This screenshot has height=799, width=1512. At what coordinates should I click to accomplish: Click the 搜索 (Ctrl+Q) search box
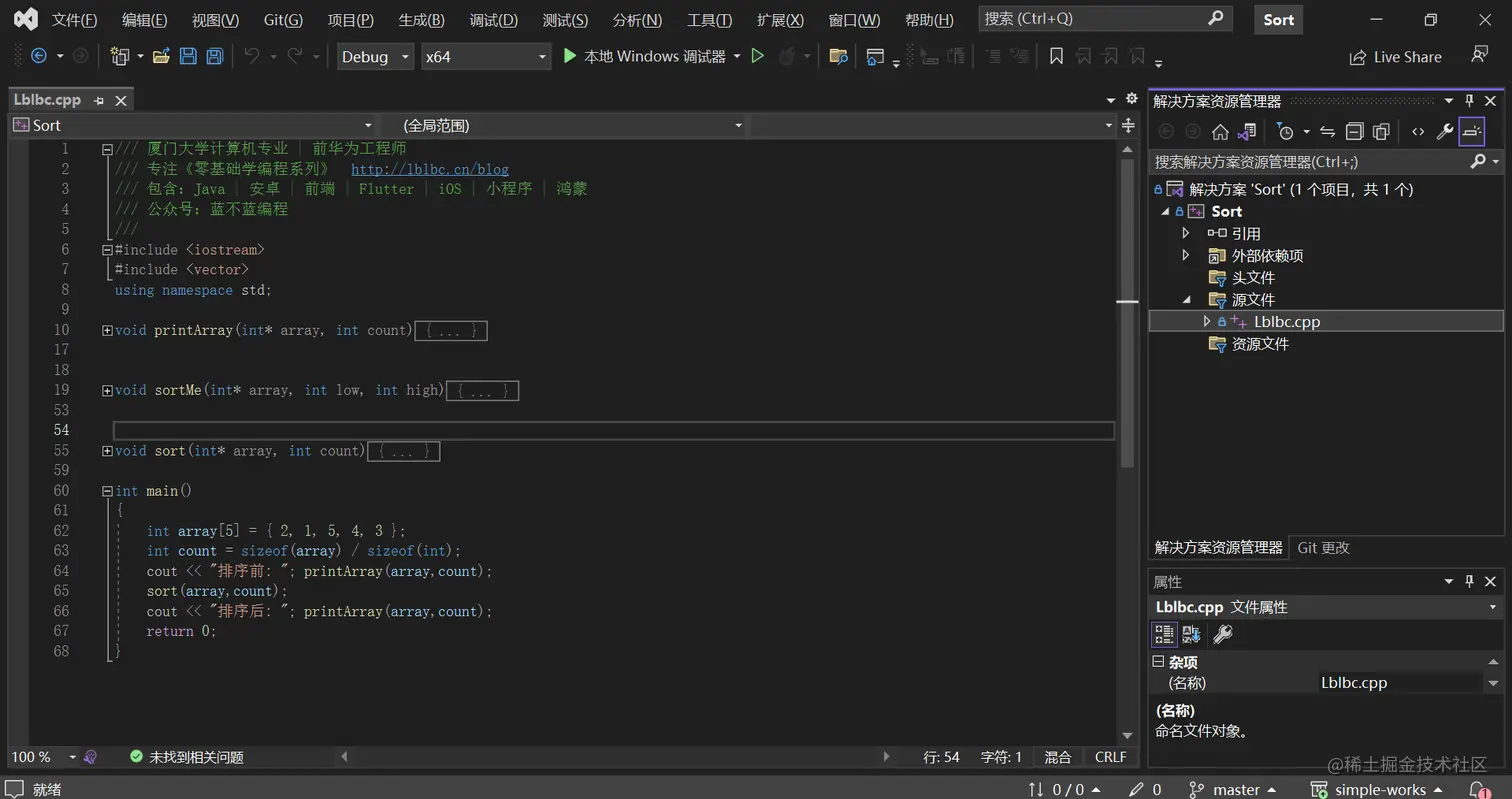click(x=1105, y=19)
